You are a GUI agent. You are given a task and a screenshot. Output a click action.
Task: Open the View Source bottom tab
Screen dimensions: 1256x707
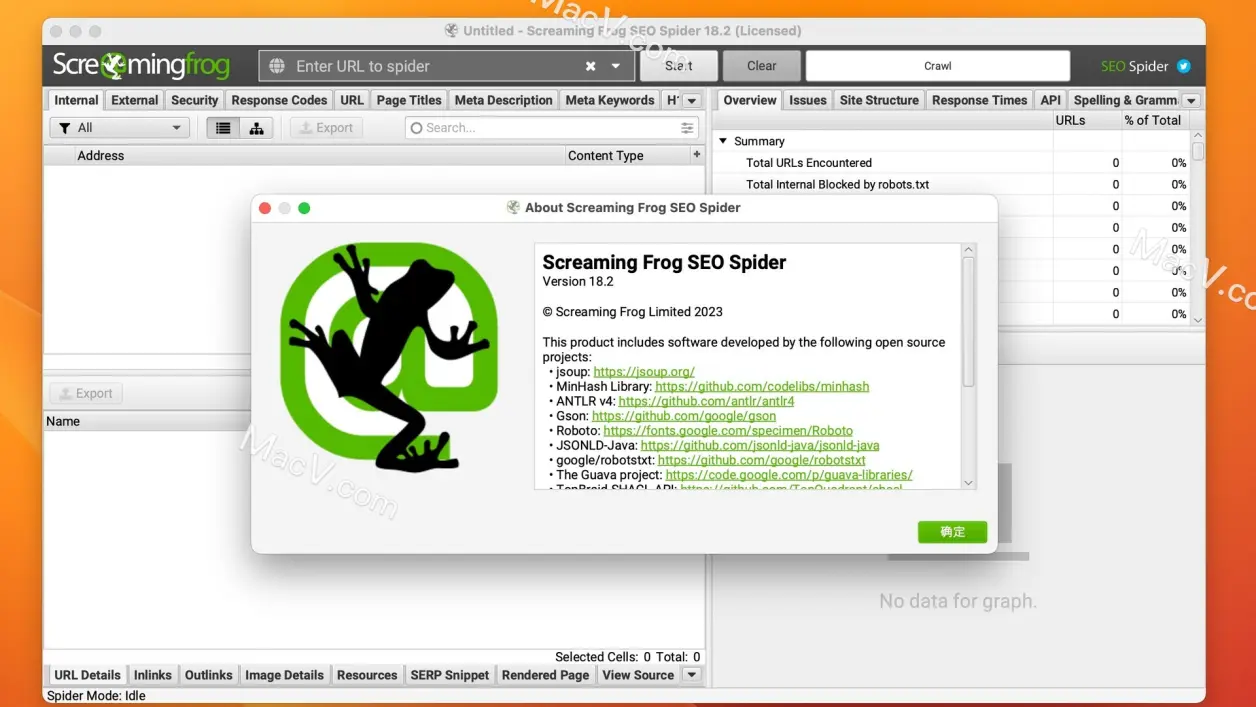tap(638, 675)
